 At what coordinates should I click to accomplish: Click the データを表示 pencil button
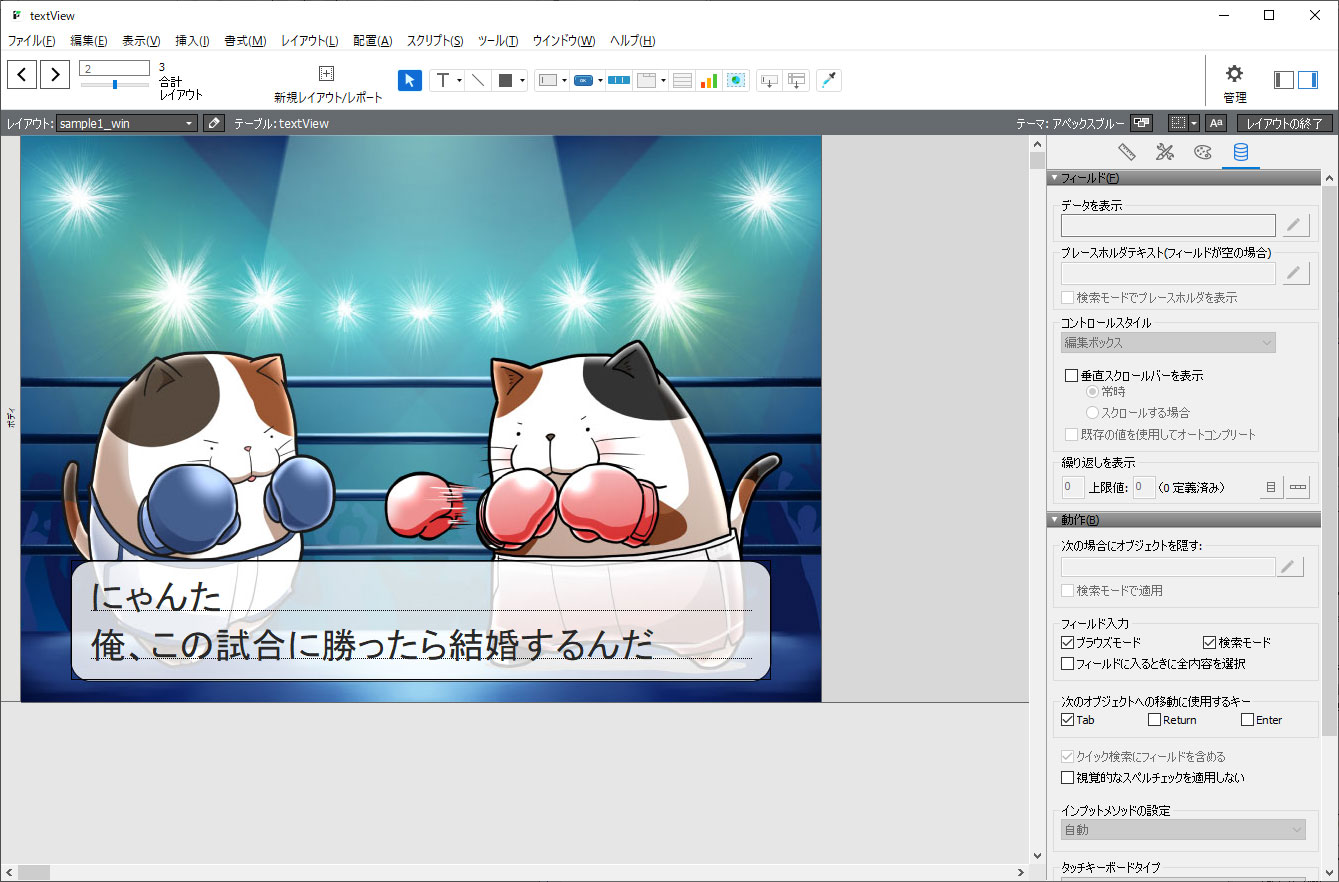pyautogui.click(x=1296, y=225)
